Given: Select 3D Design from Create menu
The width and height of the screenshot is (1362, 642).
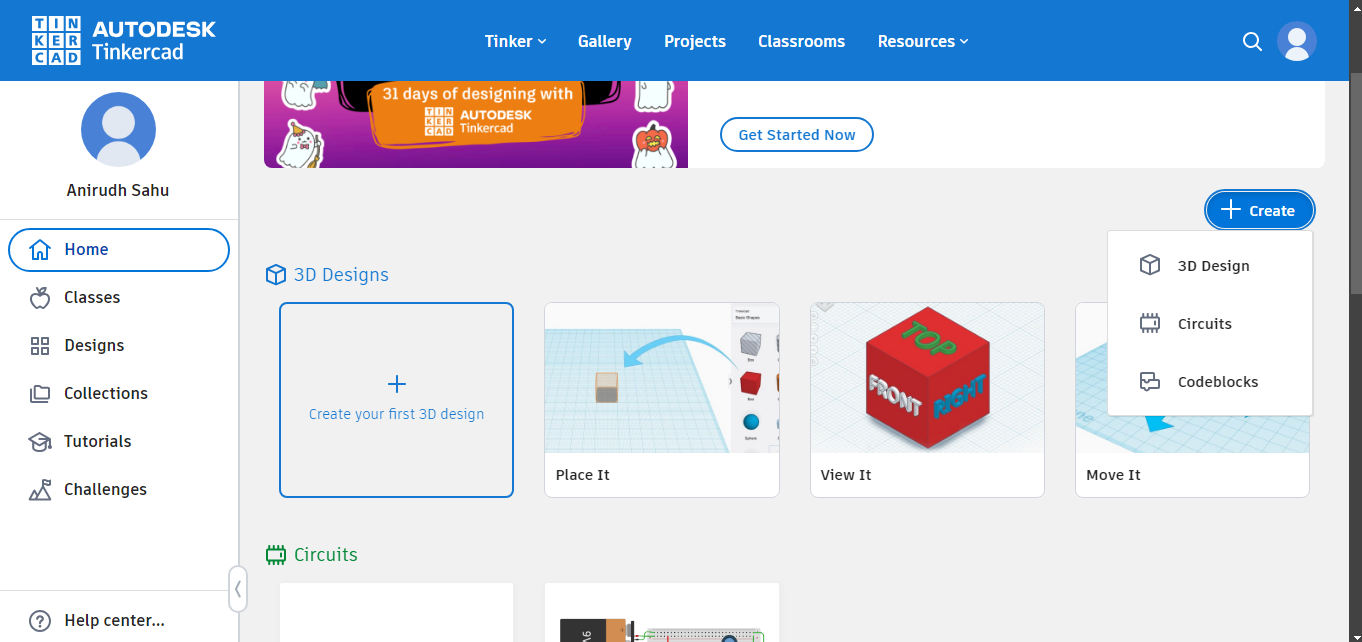Looking at the screenshot, I should 1212,266.
